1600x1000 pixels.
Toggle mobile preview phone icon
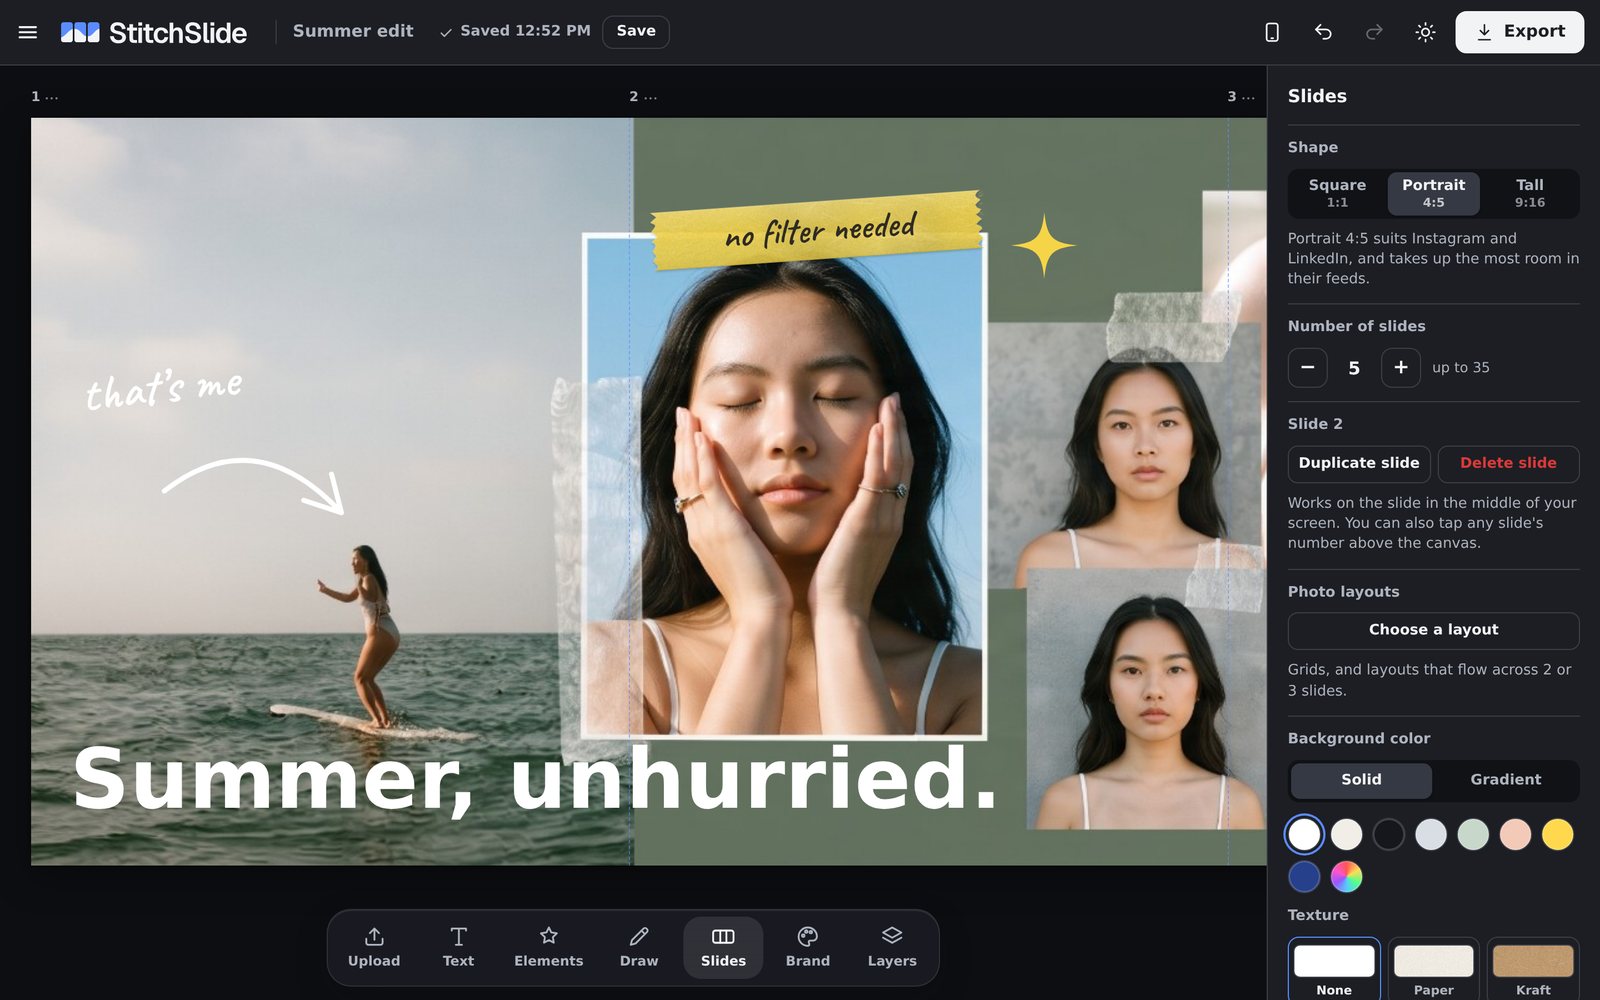point(1272,32)
